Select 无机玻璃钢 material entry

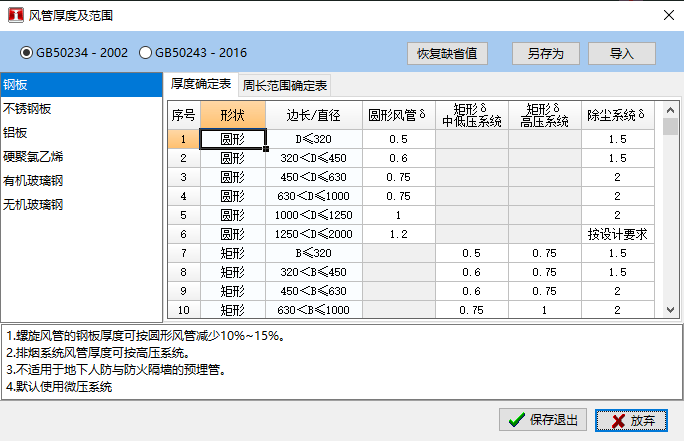click(34, 205)
